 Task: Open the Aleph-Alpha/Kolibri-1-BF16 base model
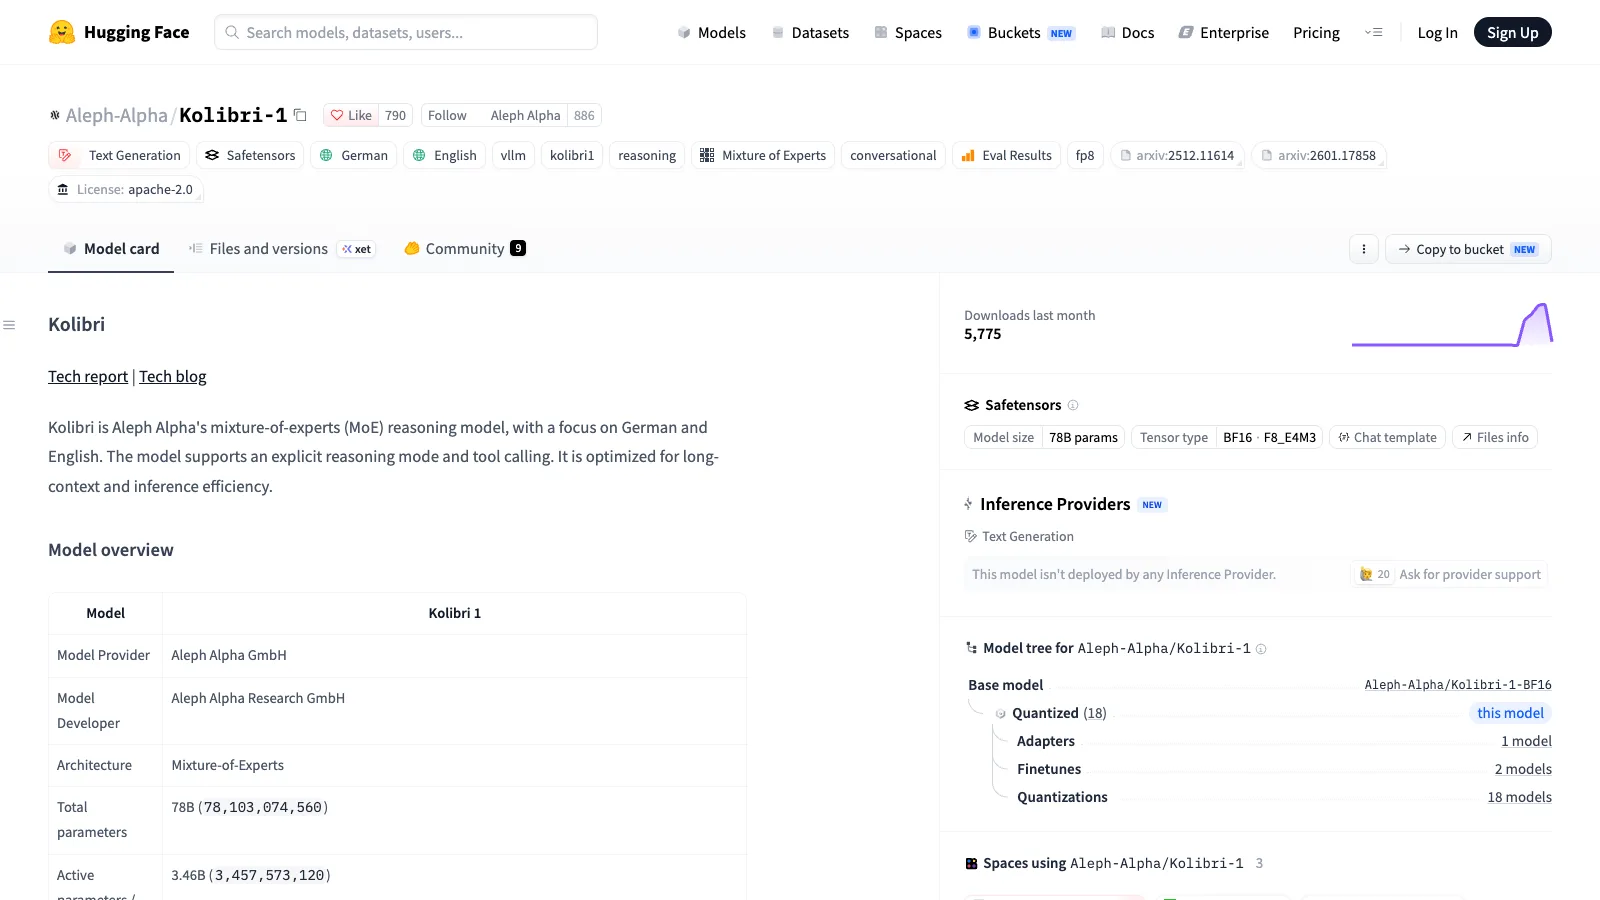pyautogui.click(x=1458, y=685)
